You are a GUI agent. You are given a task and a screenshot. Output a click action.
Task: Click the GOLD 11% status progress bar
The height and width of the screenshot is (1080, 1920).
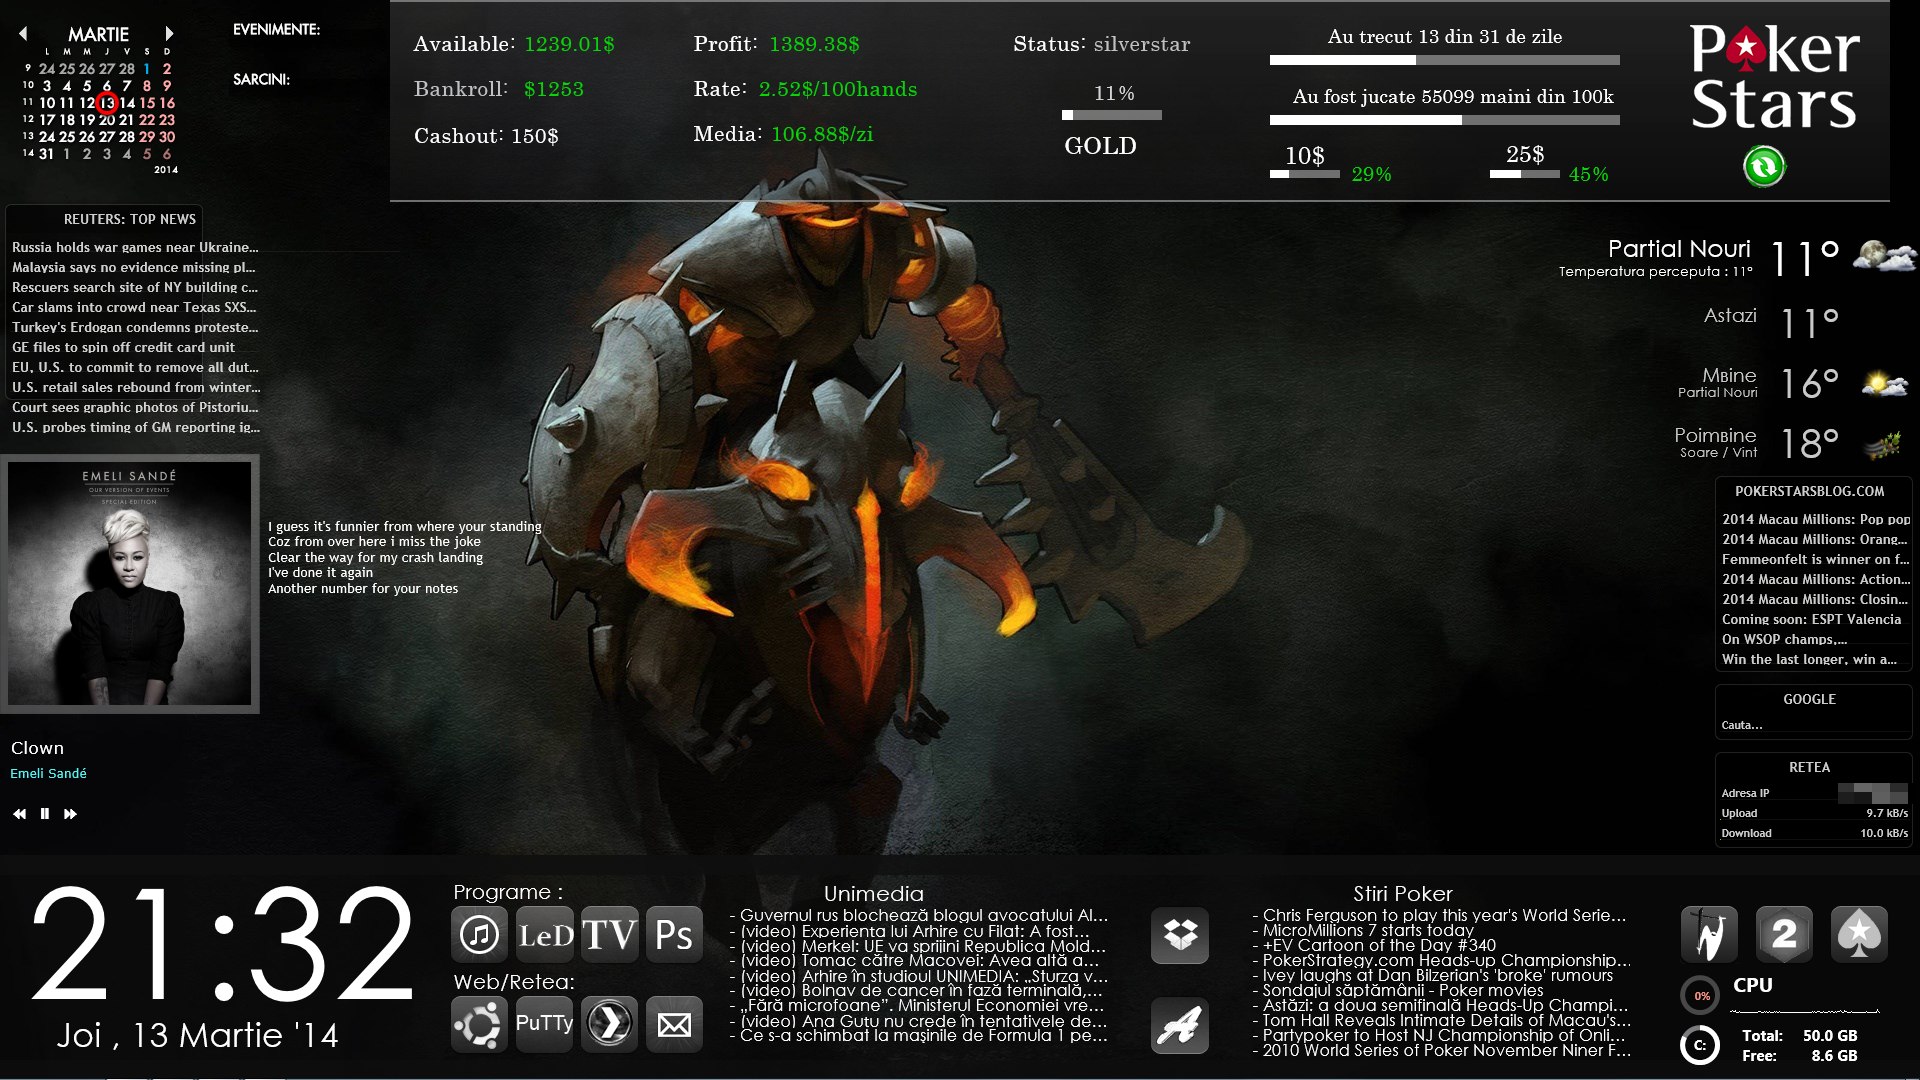click(1112, 115)
